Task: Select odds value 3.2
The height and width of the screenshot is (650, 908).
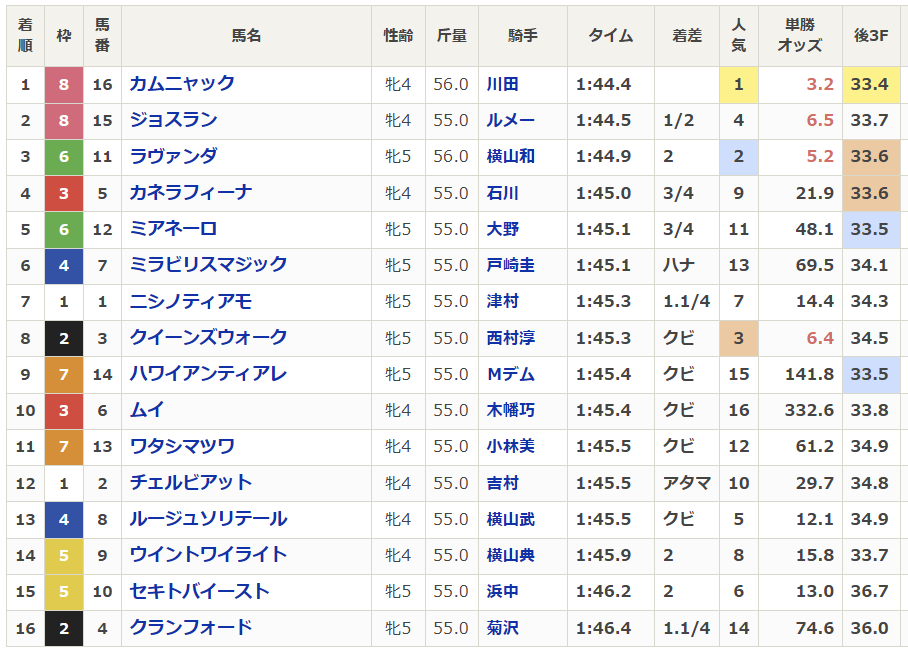Action: click(x=820, y=85)
